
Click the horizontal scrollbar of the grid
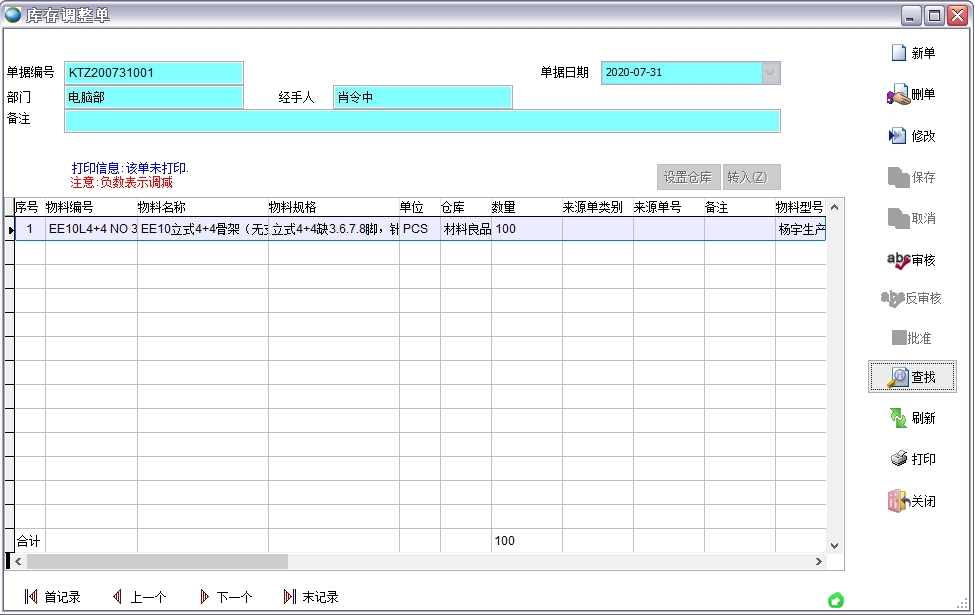pyautogui.click(x=300, y=562)
